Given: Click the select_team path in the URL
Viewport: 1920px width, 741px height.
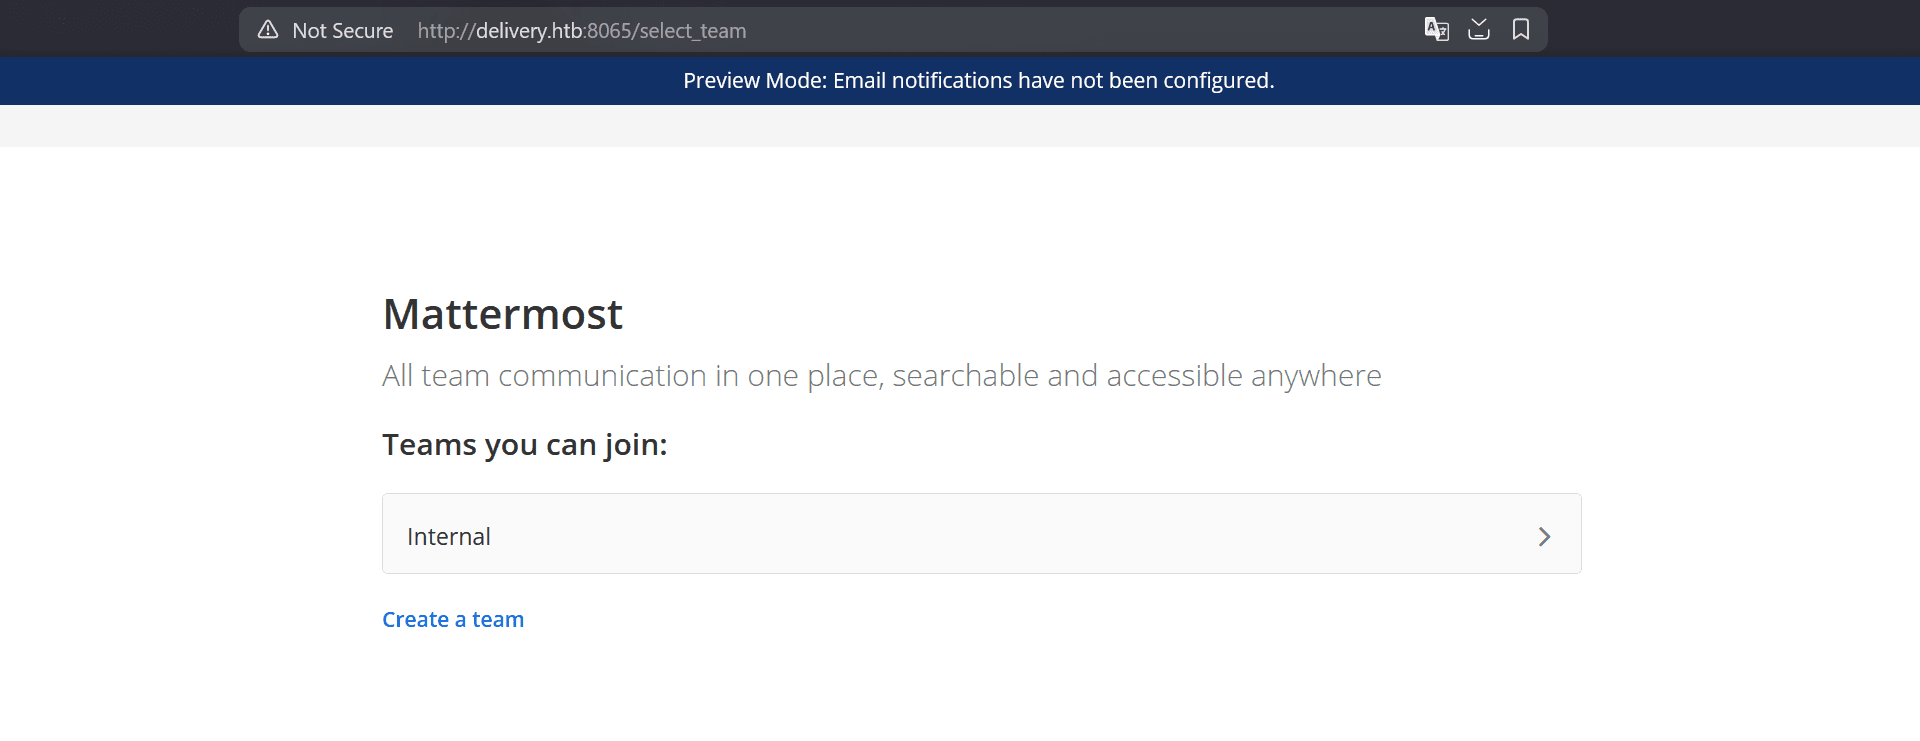Looking at the screenshot, I should [693, 31].
